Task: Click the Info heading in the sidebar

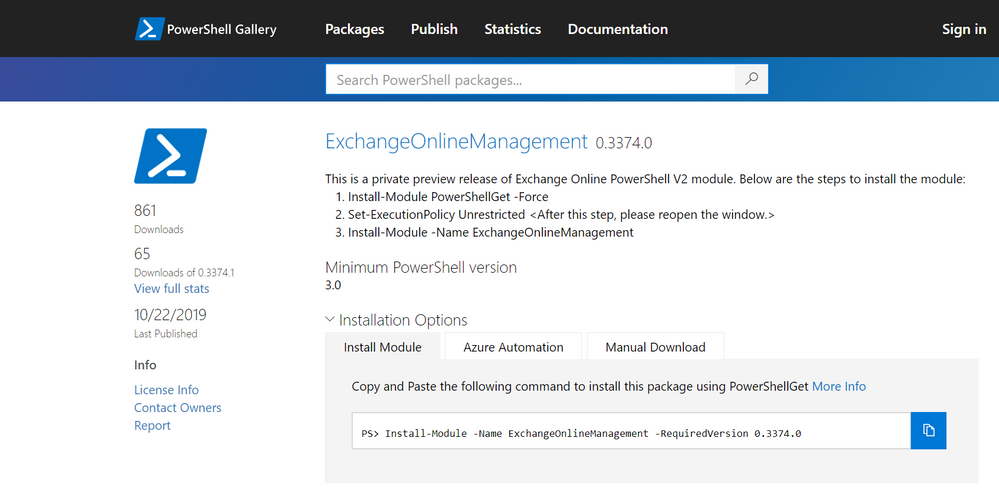Action: (145, 365)
